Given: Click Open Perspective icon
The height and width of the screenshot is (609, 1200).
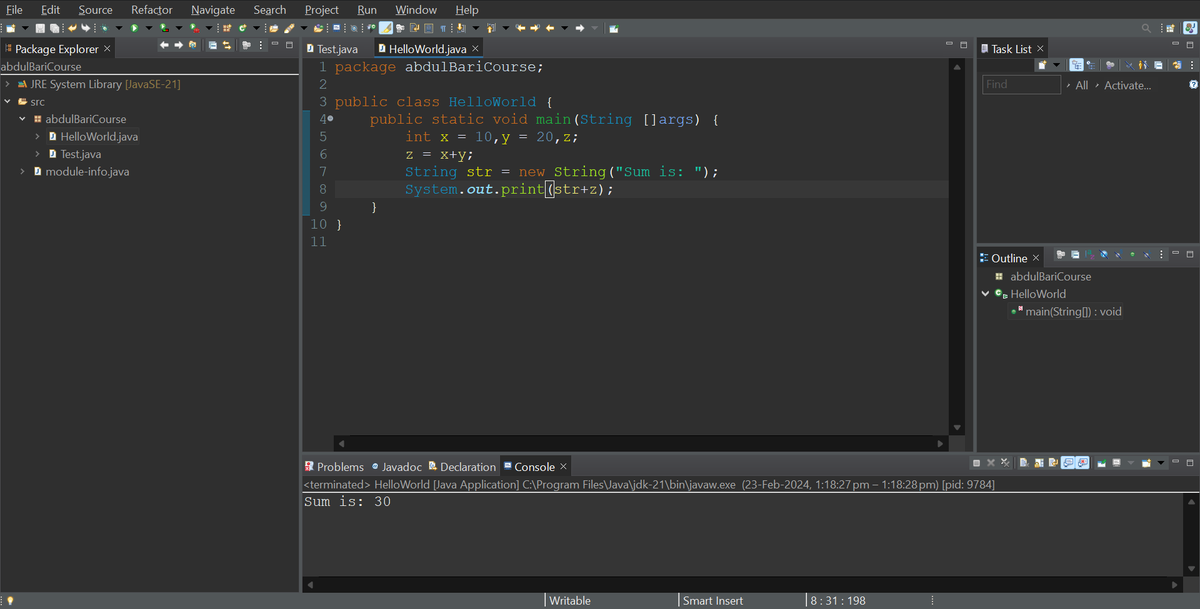Looking at the screenshot, I should click(x=1170, y=28).
